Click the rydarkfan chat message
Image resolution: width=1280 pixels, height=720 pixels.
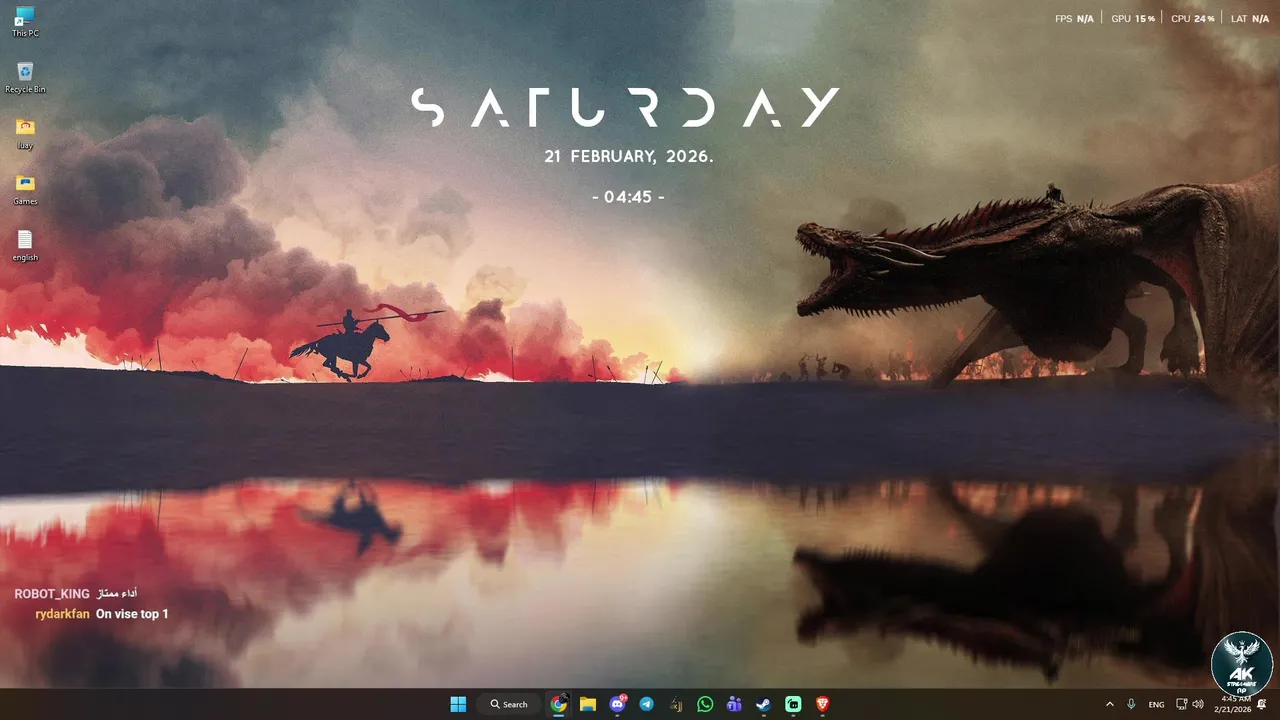click(x=101, y=614)
